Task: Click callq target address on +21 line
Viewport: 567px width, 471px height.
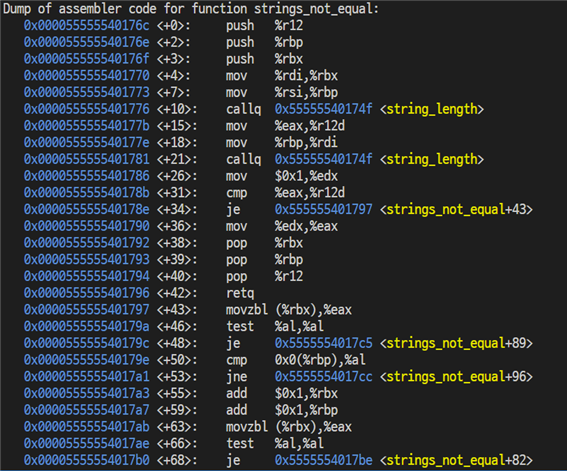Action: pos(323,159)
